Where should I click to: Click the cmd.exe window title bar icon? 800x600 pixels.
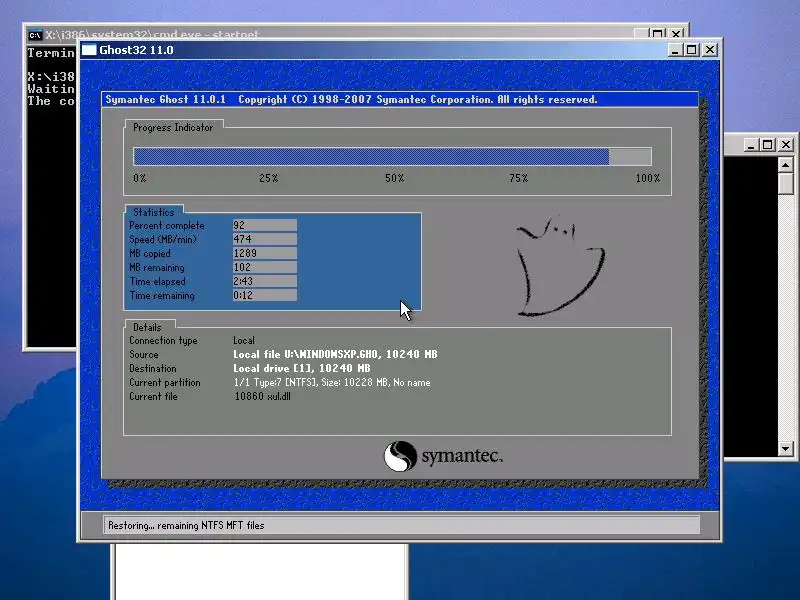click(35, 35)
